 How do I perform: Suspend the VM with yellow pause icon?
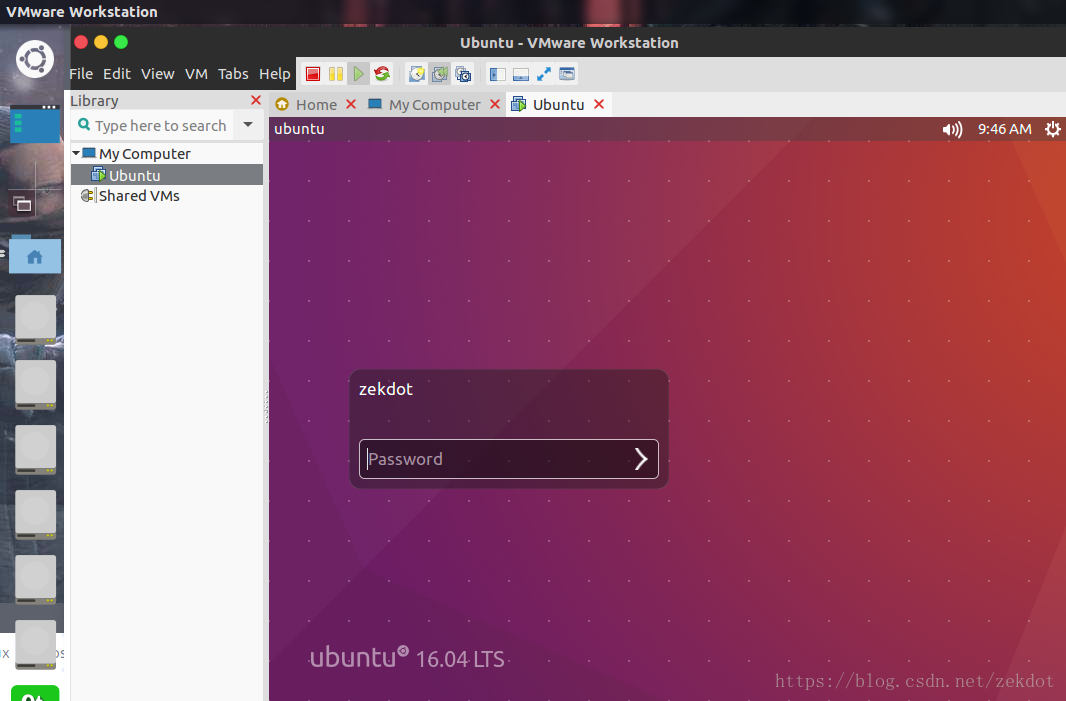pos(336,74)
